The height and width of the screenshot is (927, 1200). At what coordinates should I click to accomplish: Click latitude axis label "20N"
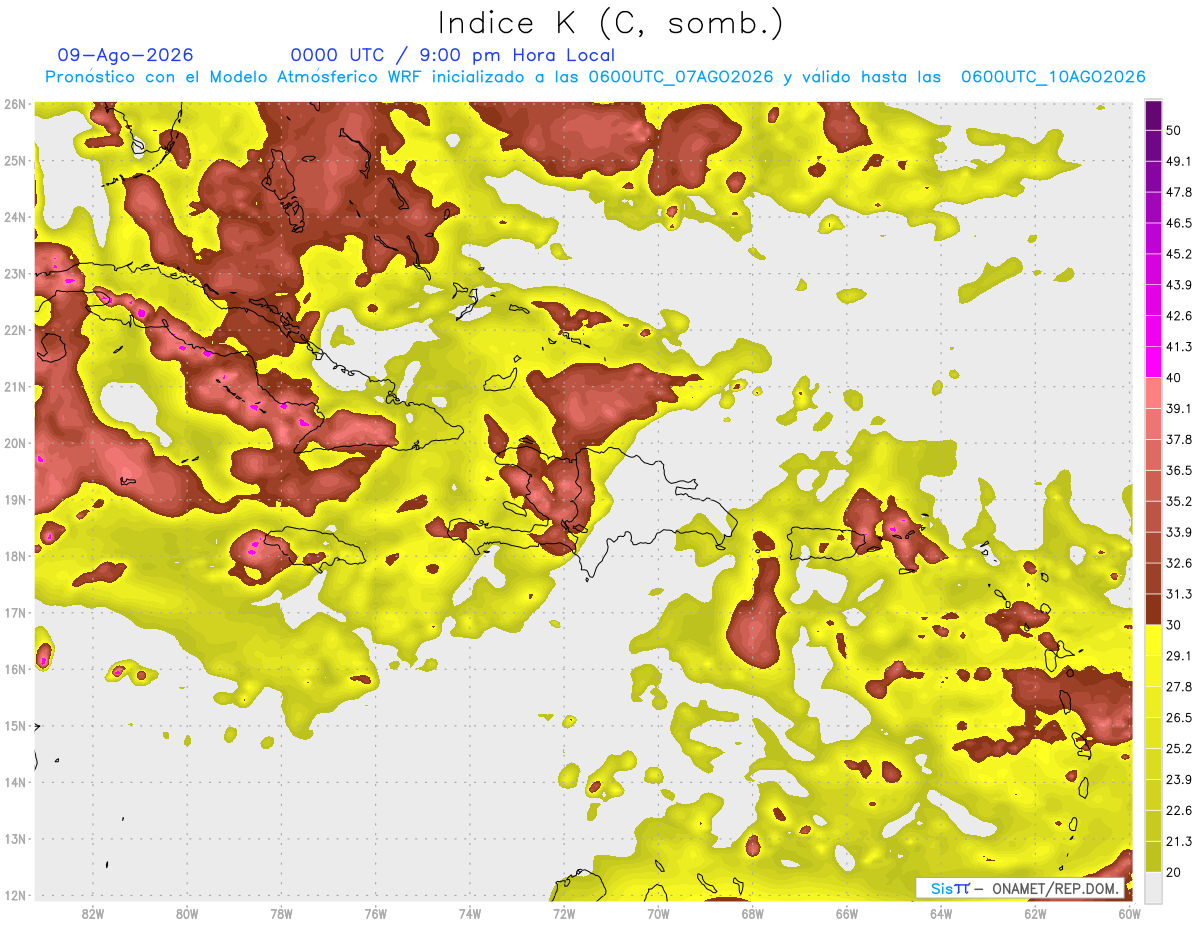click(x=14, y=443)
